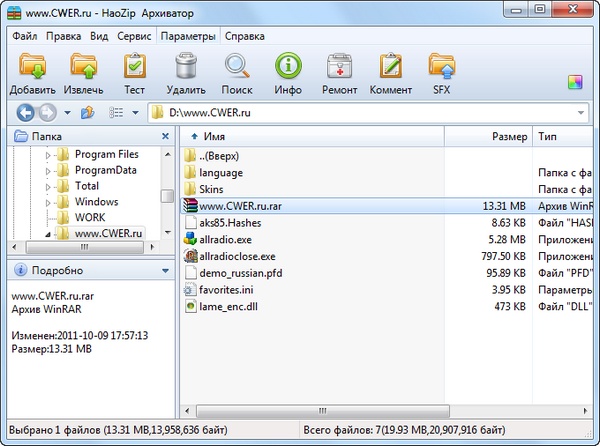Close the Папка folder panel
The image size is (600, 446).
coord(165,135)
